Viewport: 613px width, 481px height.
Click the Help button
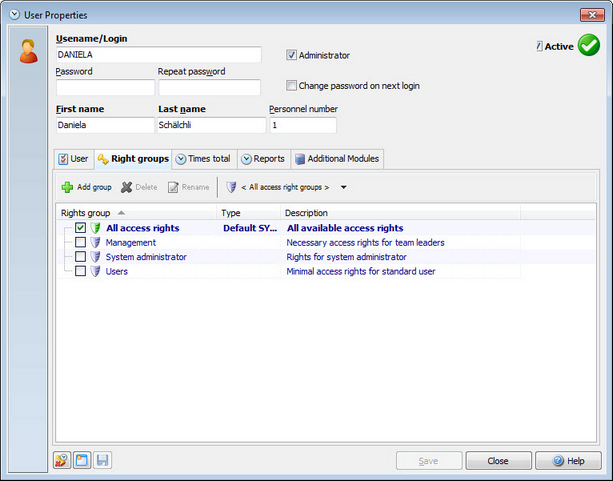(568, 461)
